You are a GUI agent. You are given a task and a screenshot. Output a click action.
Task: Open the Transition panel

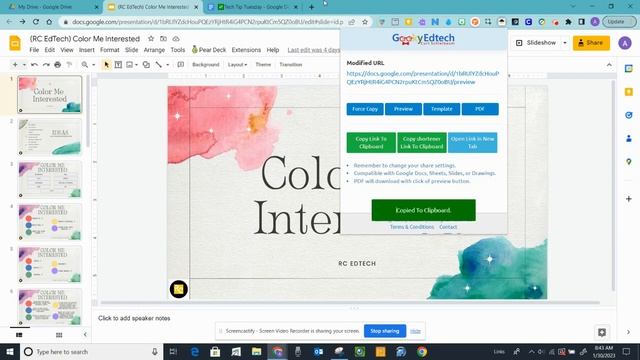tap(291, 64)
